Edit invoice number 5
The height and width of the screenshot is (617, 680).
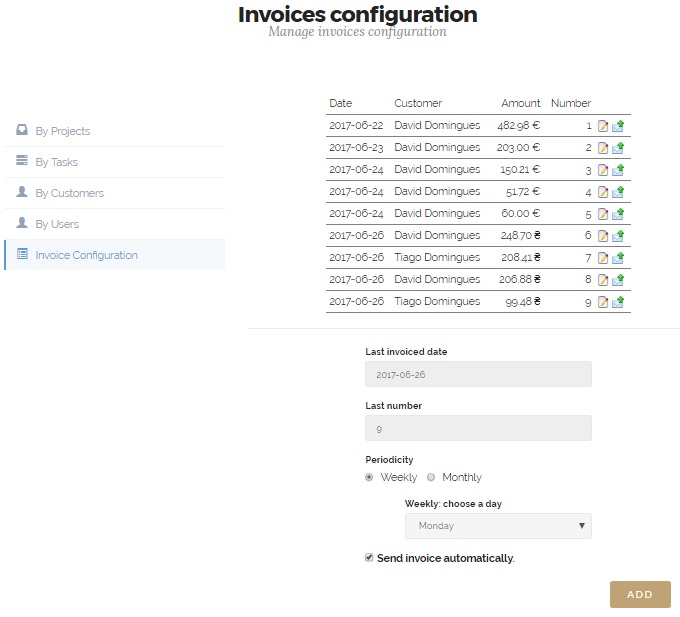tap(603, 214)
